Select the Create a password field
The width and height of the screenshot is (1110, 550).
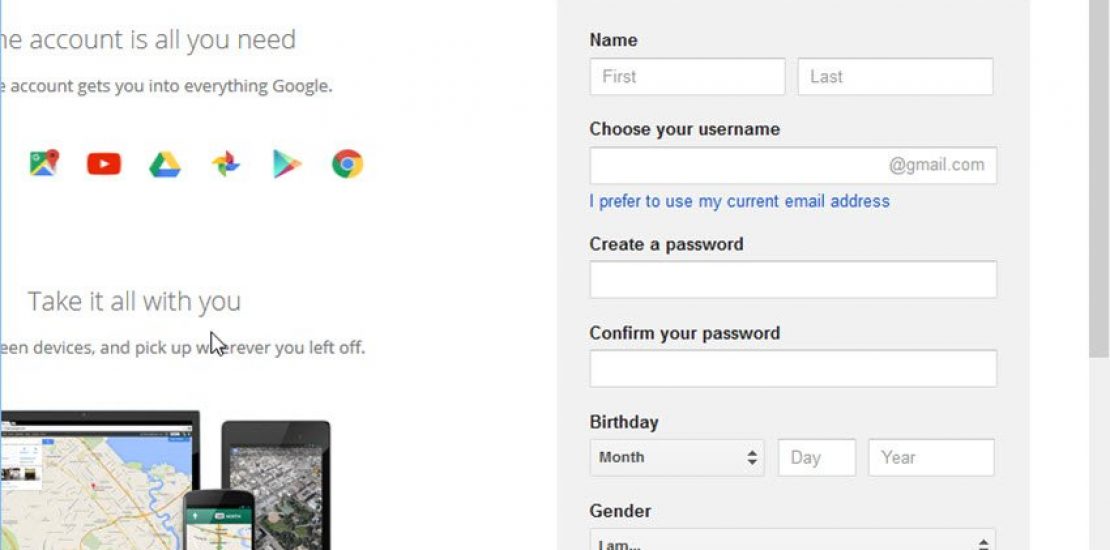point(793,280)
